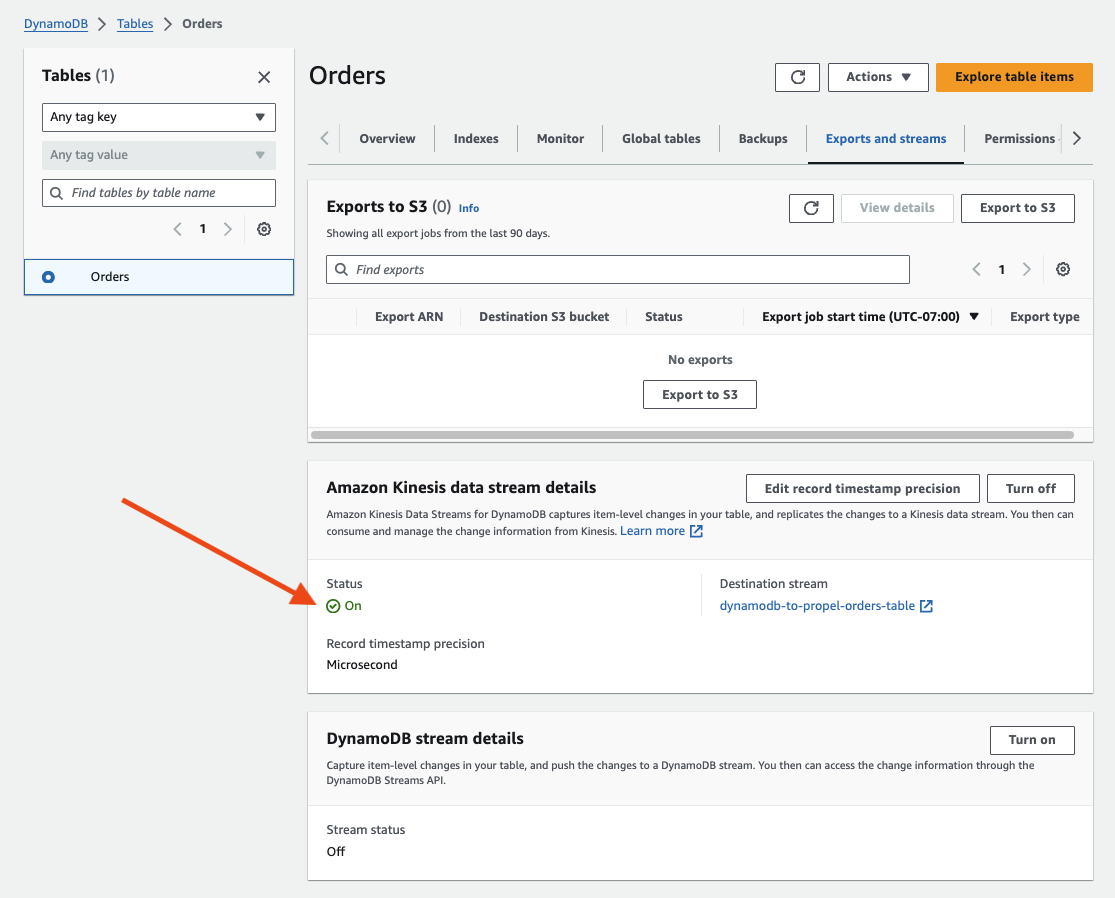This screenshot has width=1115, height=898.
Task: Expand the Actions dropdown menu
Action: pyautogui.click(x=878, y=77)
